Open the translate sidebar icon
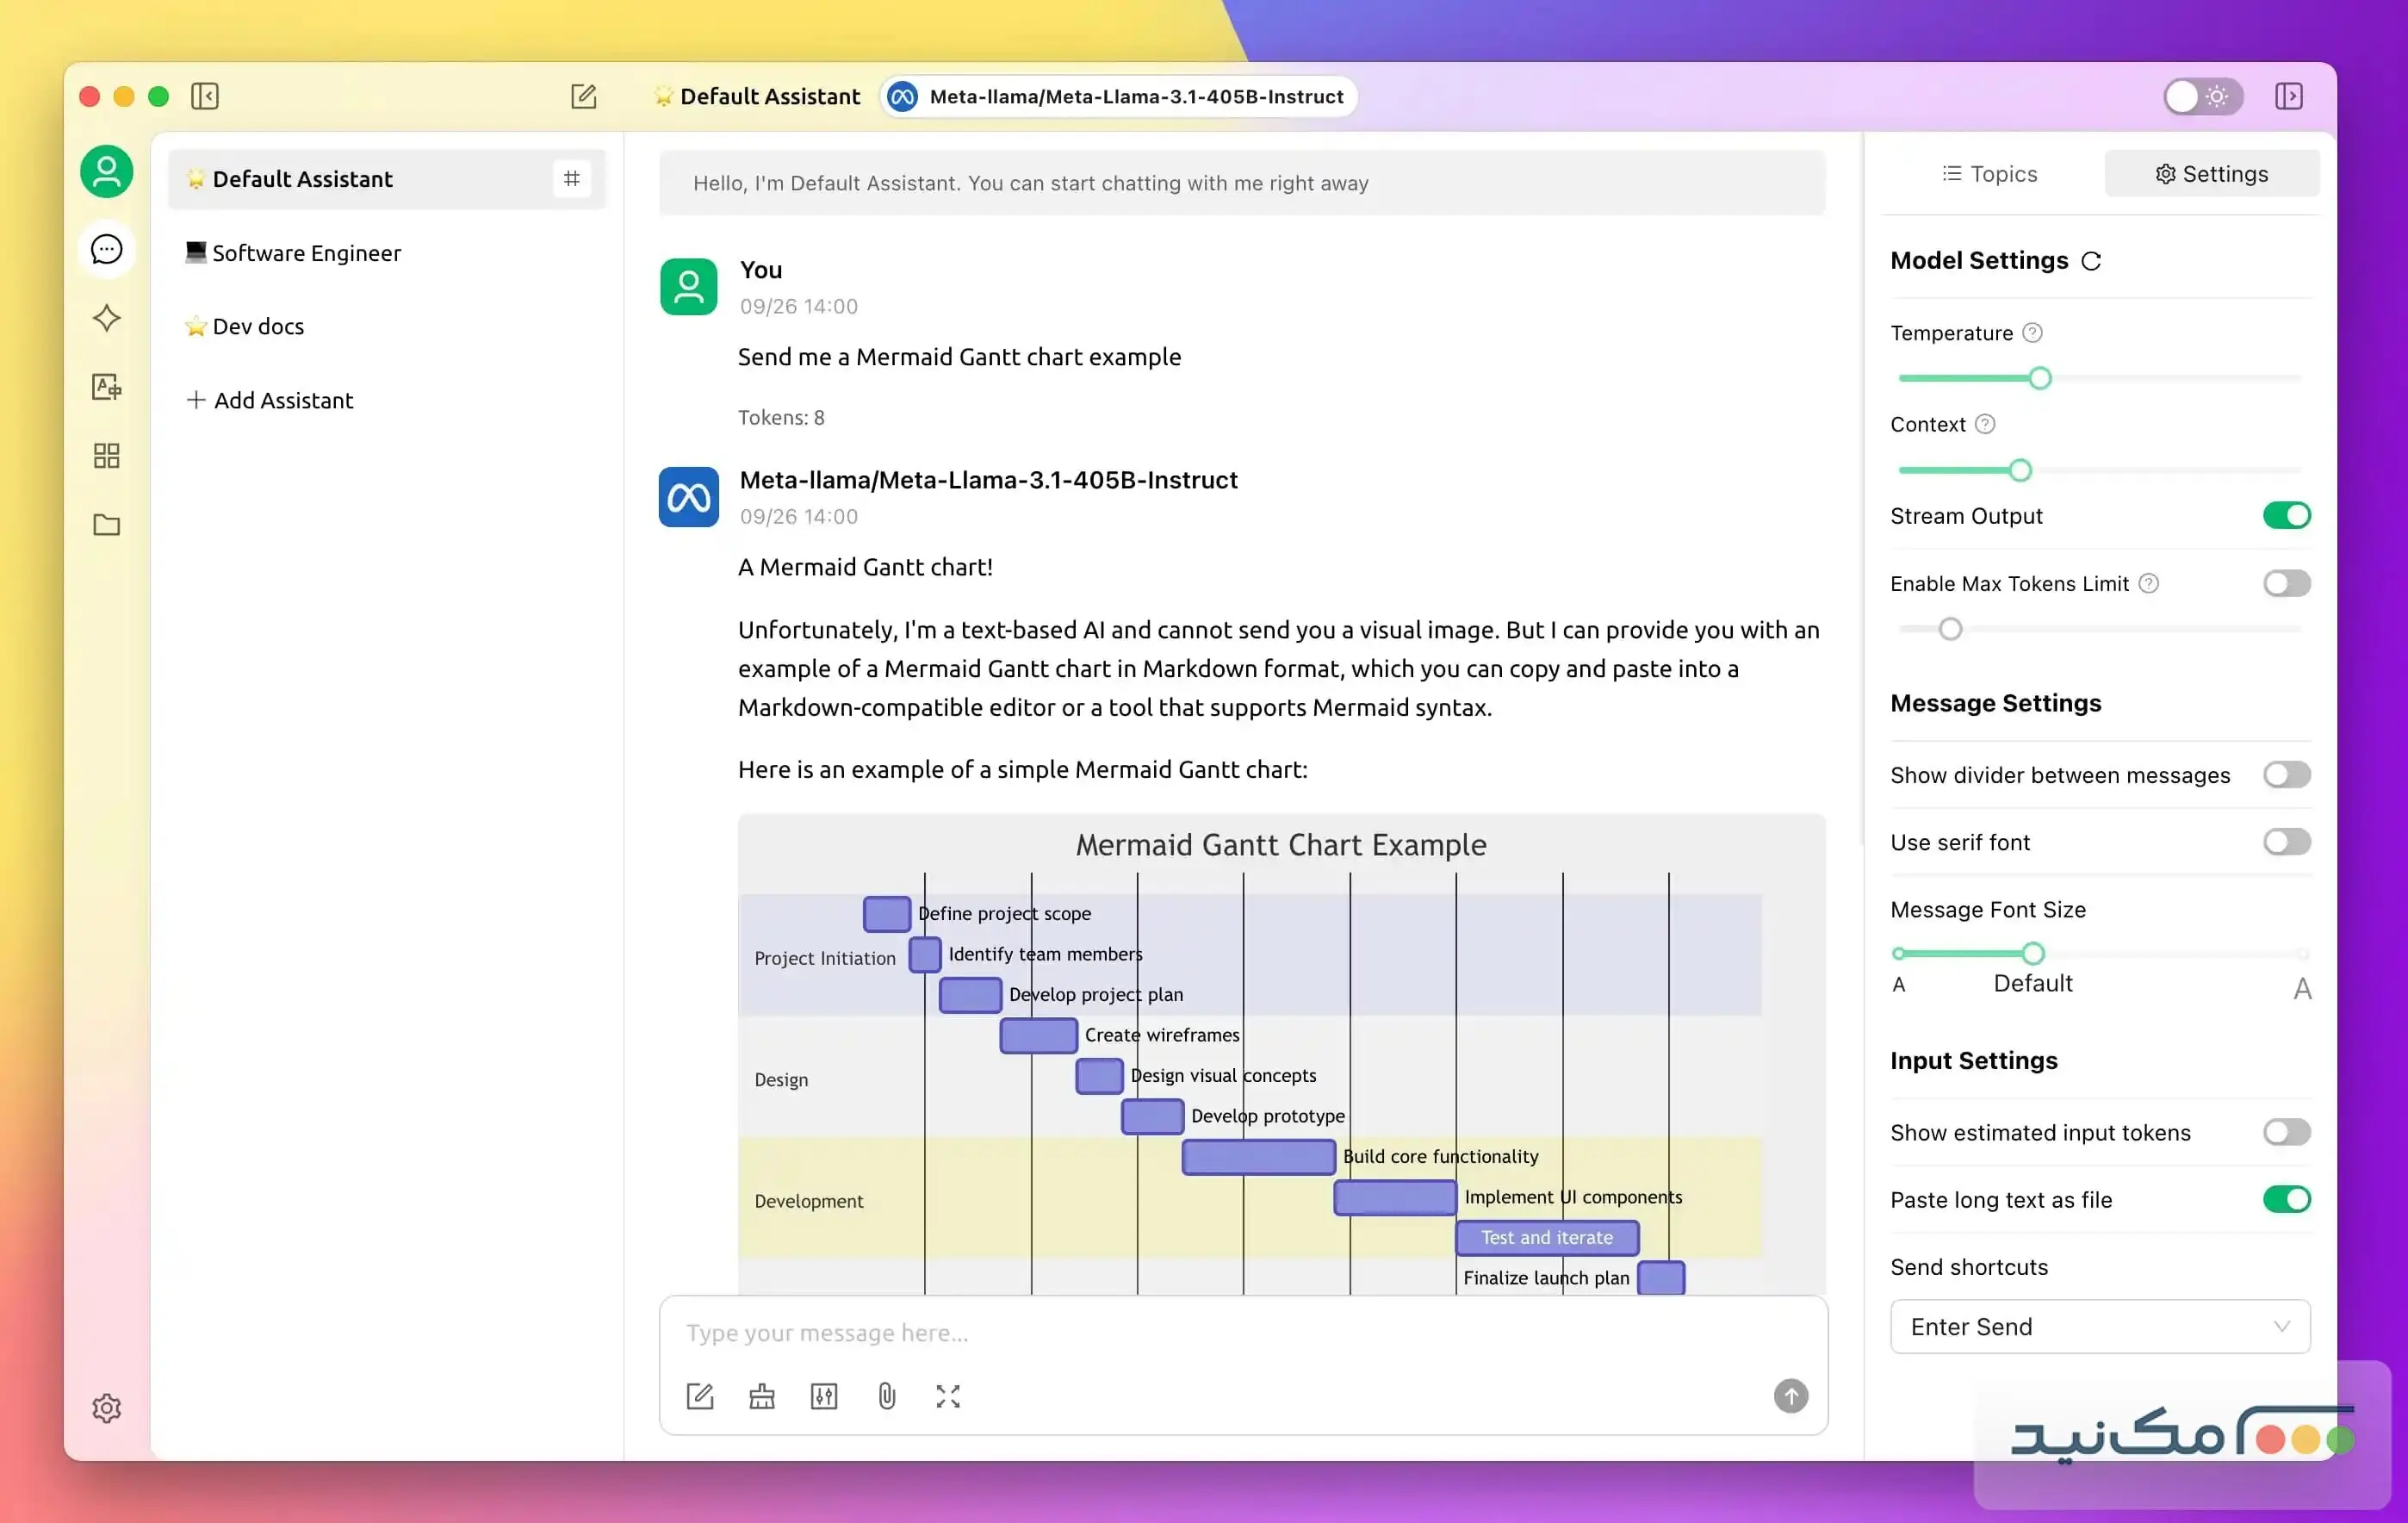This screenshot has height=1523, width=2408. tap(106, 387)
